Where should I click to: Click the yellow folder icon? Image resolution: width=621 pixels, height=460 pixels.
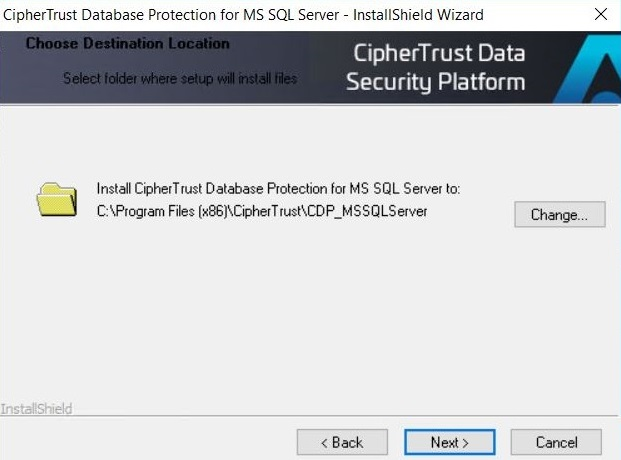click(57, 199)
